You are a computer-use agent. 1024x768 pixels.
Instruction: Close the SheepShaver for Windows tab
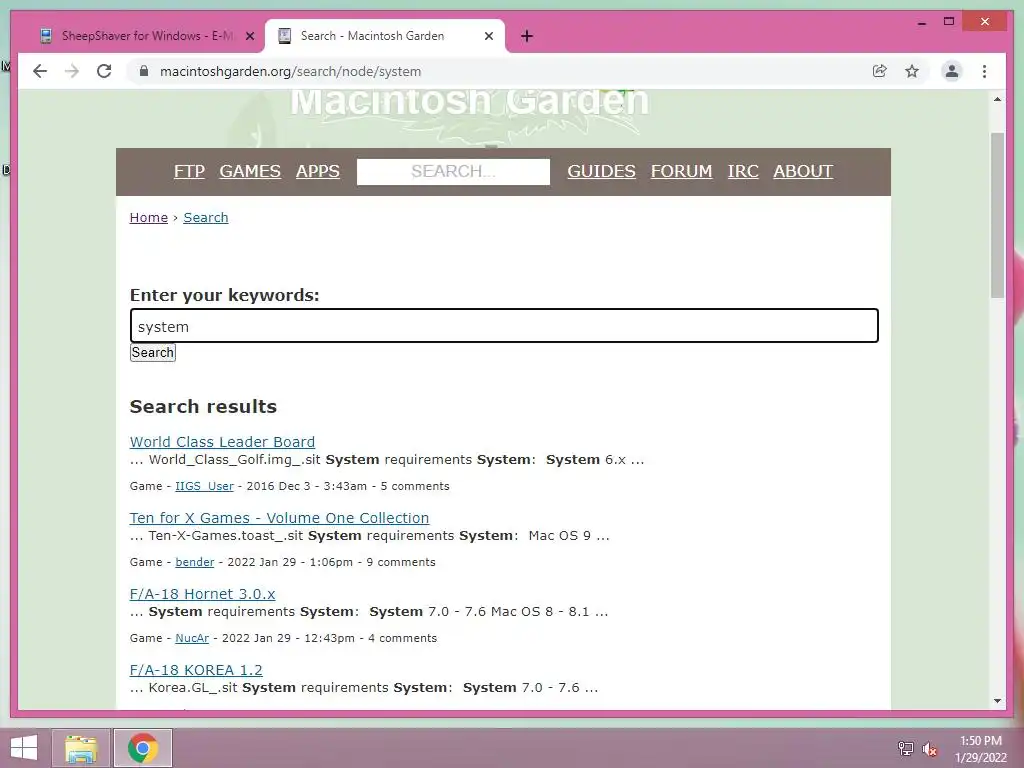[x=249, y=37]
